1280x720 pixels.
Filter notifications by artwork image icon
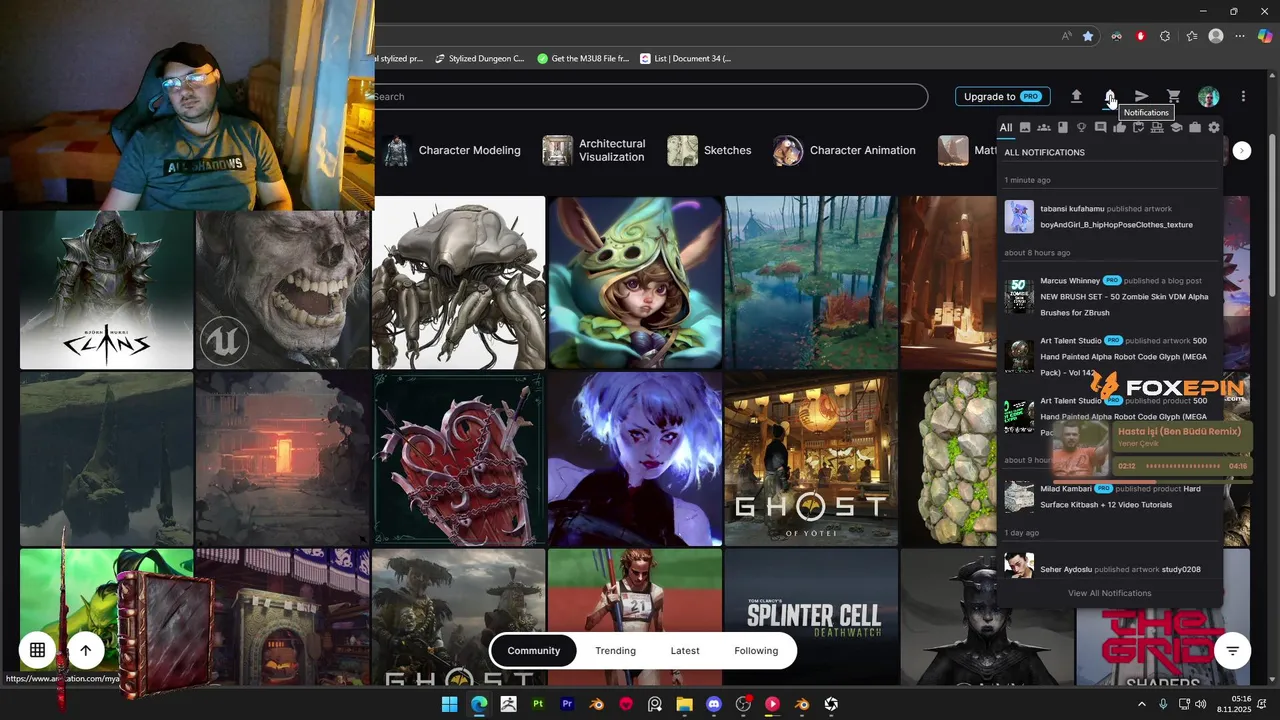[1025, 128]
